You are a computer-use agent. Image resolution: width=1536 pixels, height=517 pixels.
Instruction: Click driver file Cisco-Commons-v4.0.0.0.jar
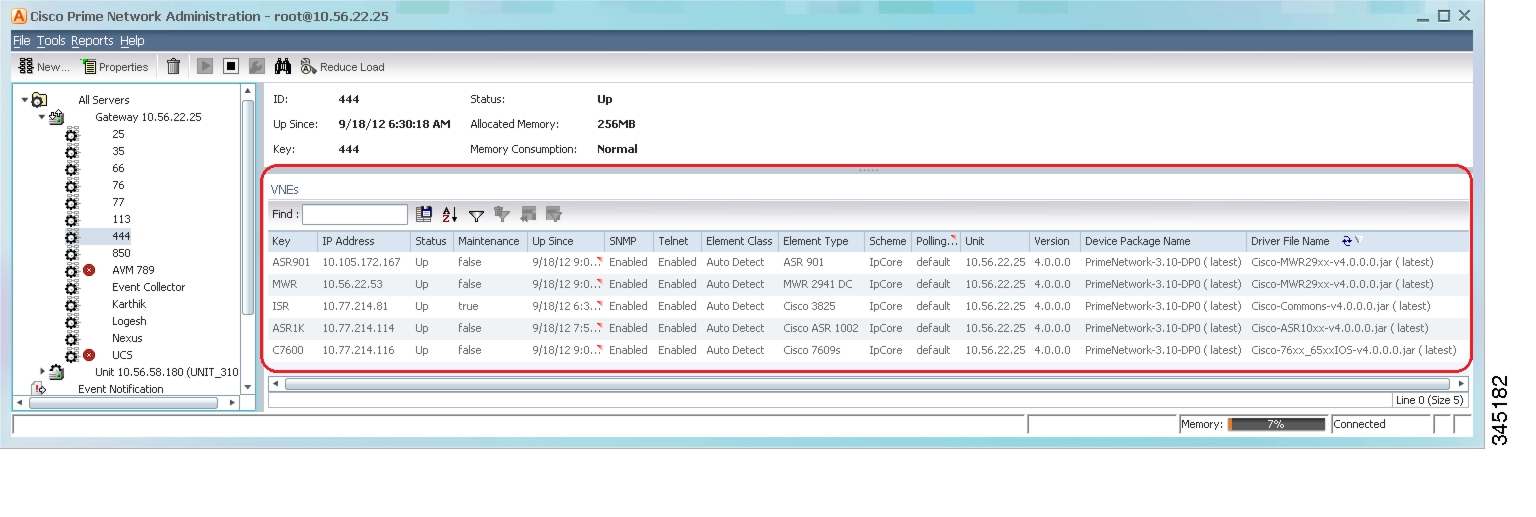pos(1341,306)
